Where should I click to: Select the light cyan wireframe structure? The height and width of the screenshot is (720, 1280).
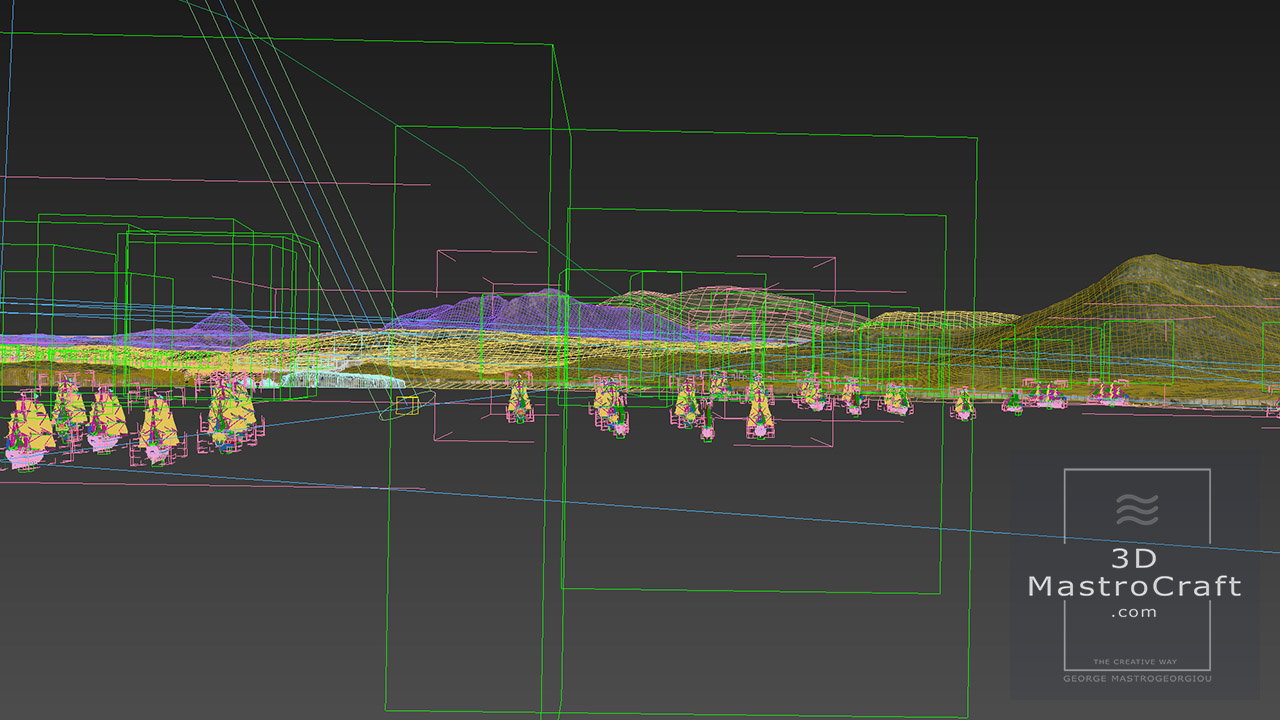point(340,380)
